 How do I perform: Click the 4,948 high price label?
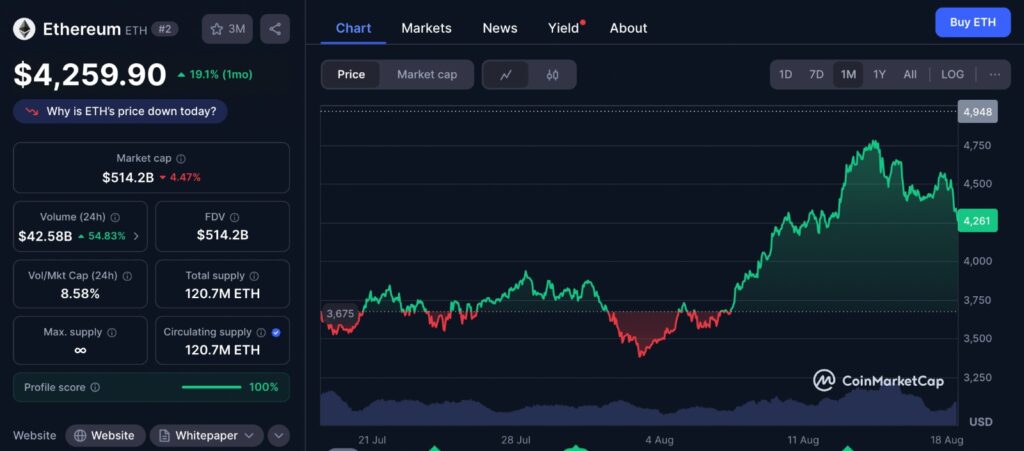click(x=978, y=112)
